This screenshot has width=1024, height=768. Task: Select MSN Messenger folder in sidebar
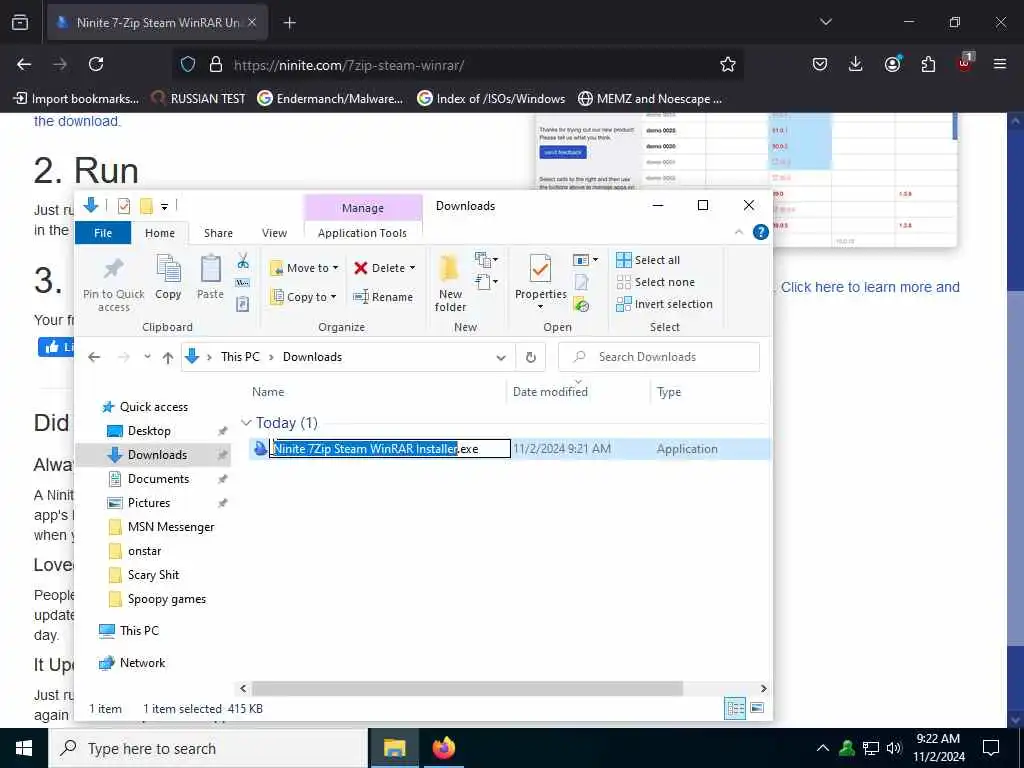[161, 527]
